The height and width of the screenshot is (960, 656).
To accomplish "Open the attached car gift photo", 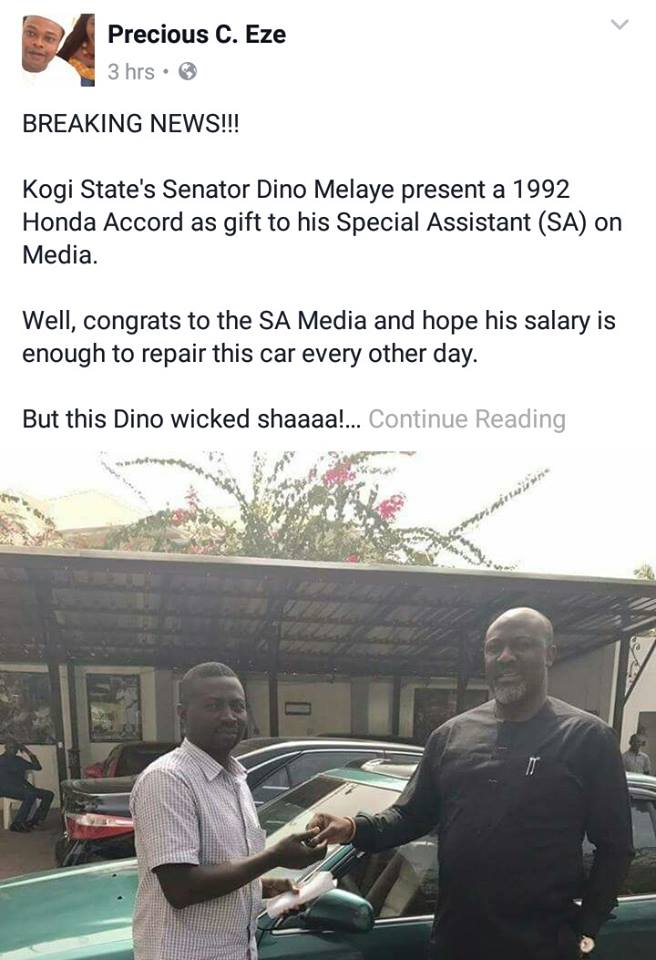I will [x=328, y=705].
